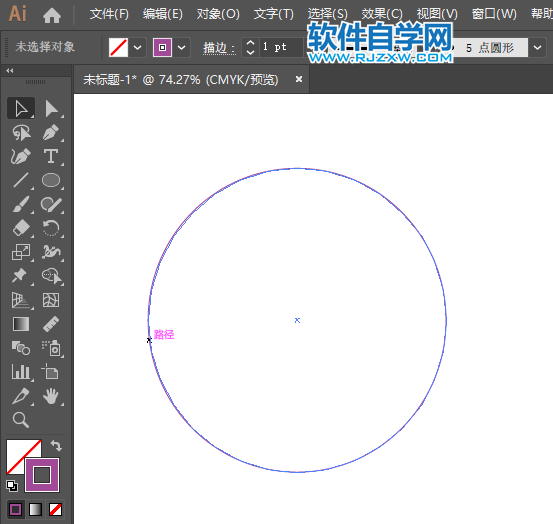Open the 描边 stroke panel link
553x524 pixels.
pos(219,48)
